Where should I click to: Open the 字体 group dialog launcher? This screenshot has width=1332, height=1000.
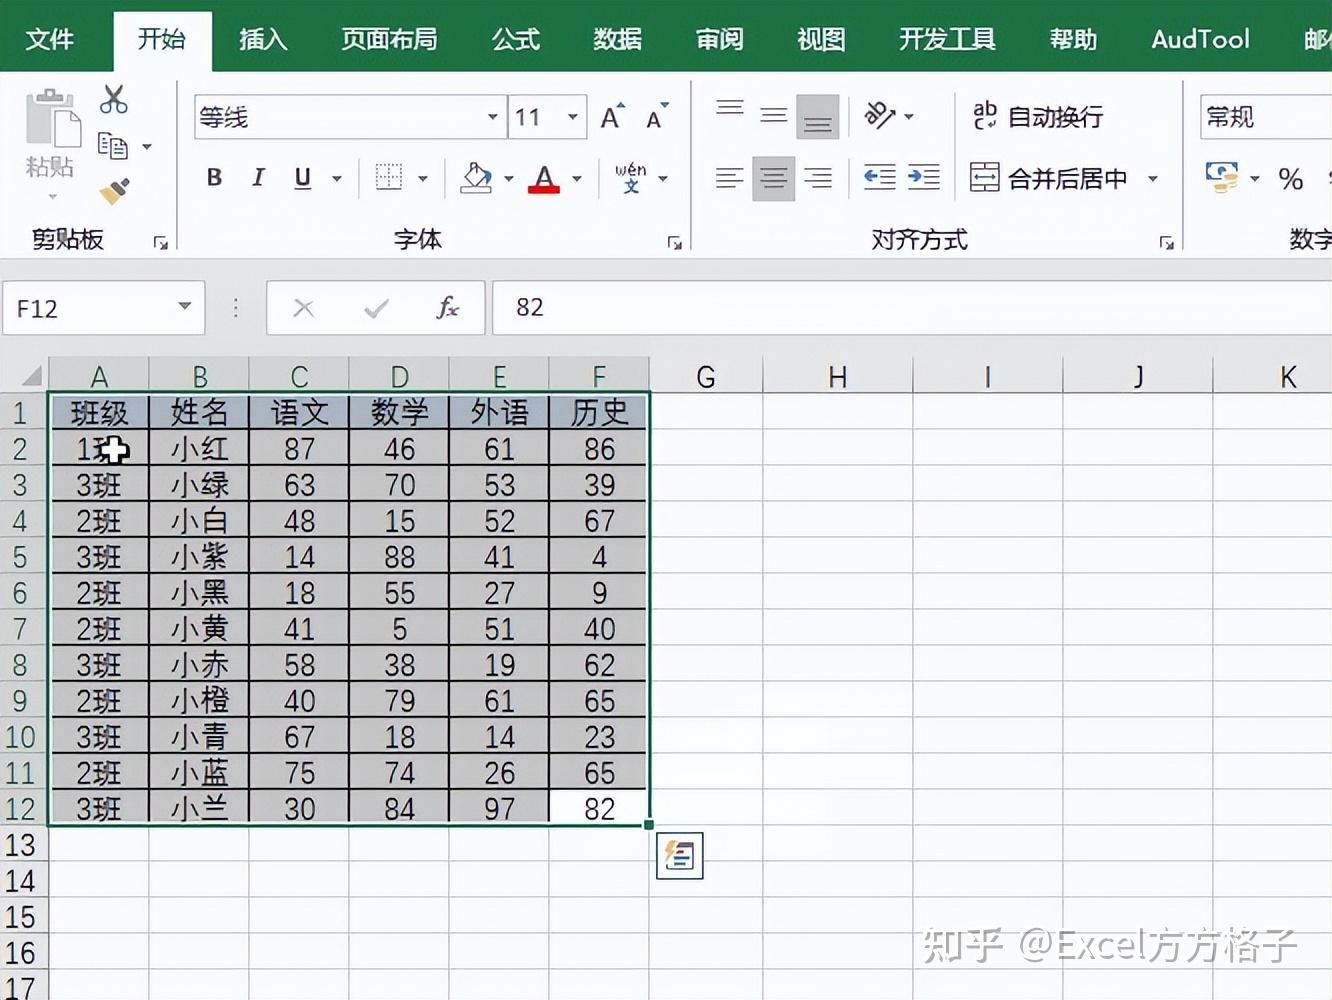[x=676, y=240]
